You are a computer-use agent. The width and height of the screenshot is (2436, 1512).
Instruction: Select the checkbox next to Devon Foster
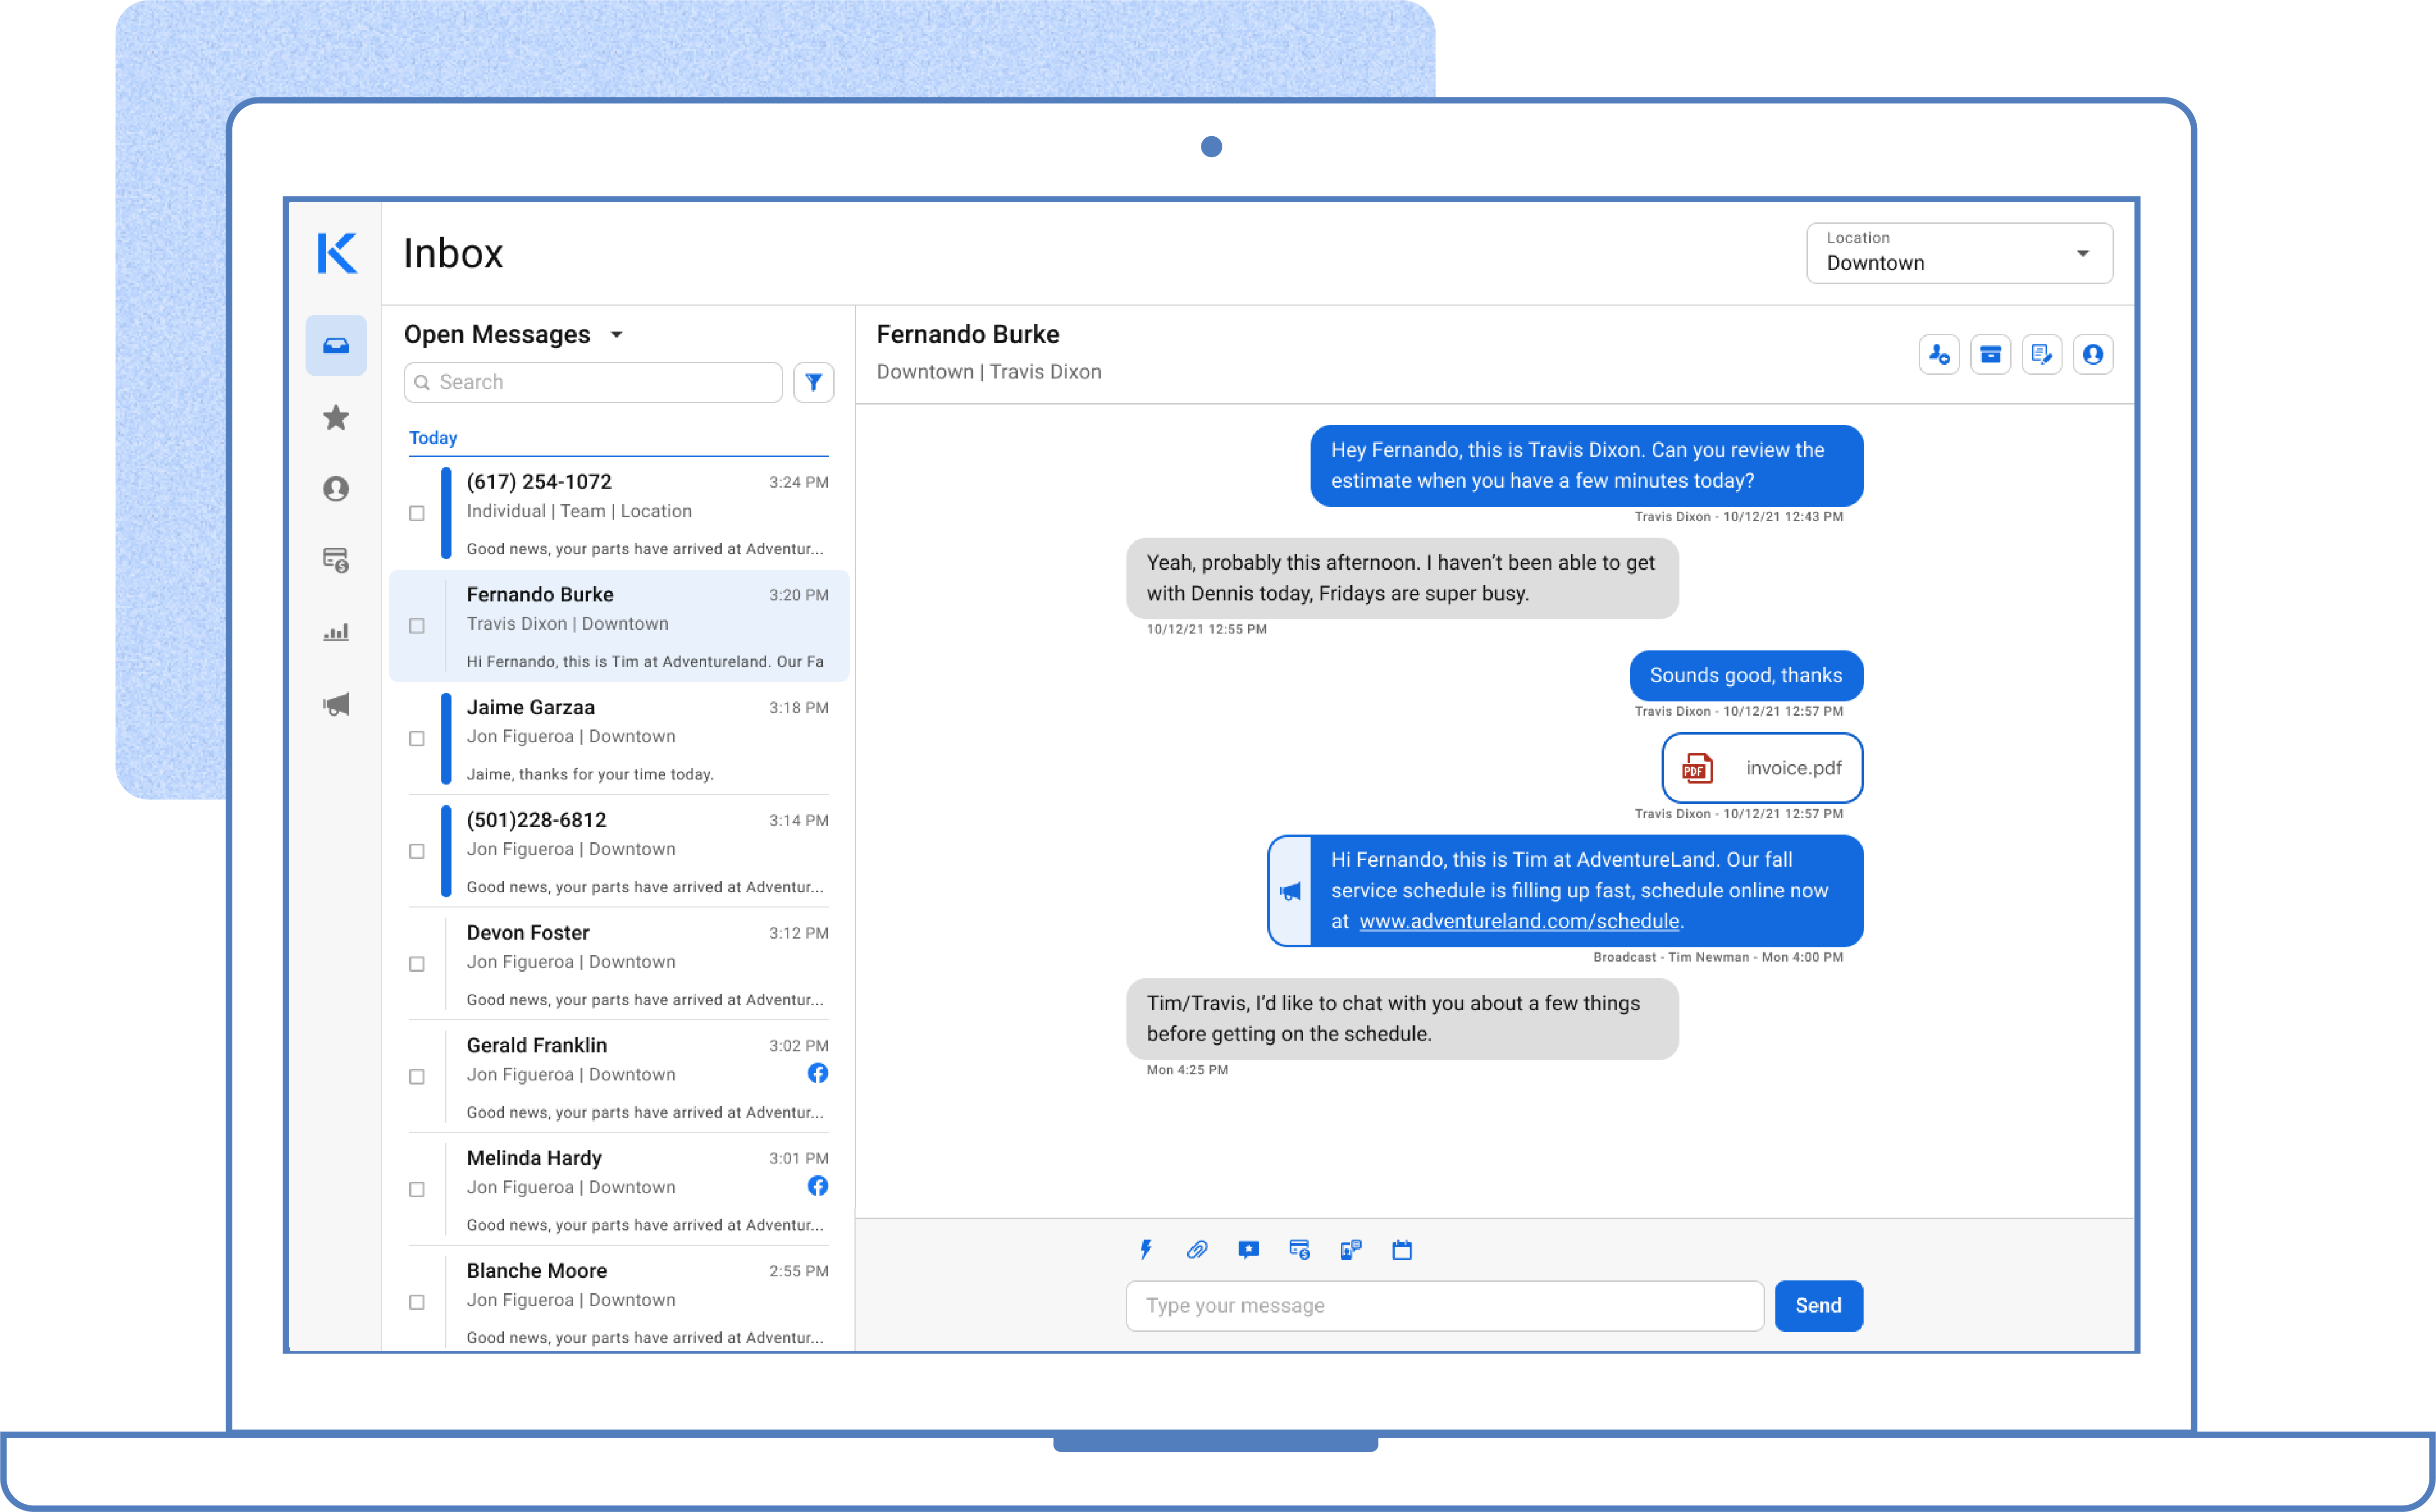tap(417, 964)
